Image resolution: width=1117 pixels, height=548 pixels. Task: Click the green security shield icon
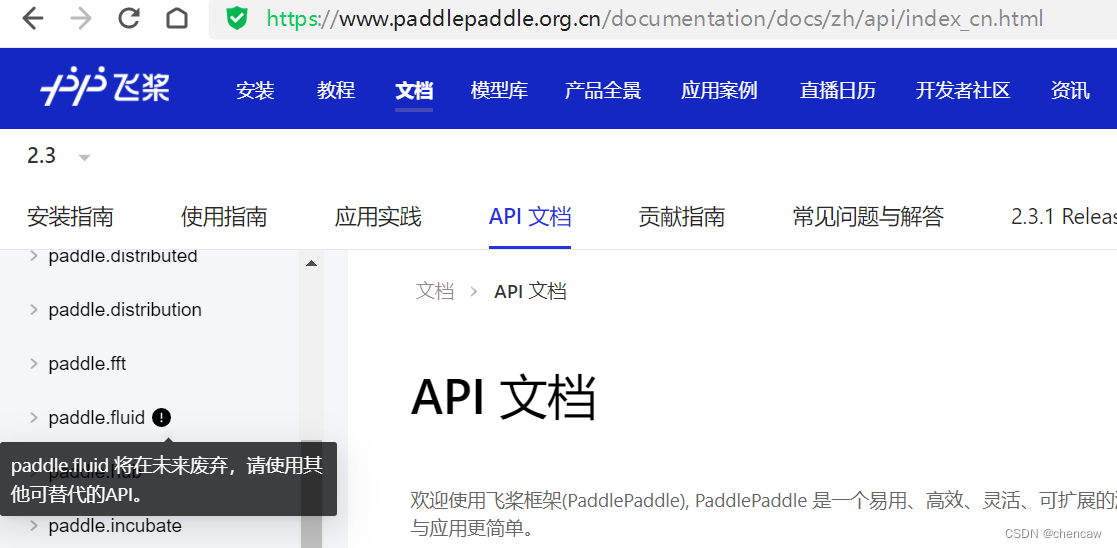click(237, 19)
